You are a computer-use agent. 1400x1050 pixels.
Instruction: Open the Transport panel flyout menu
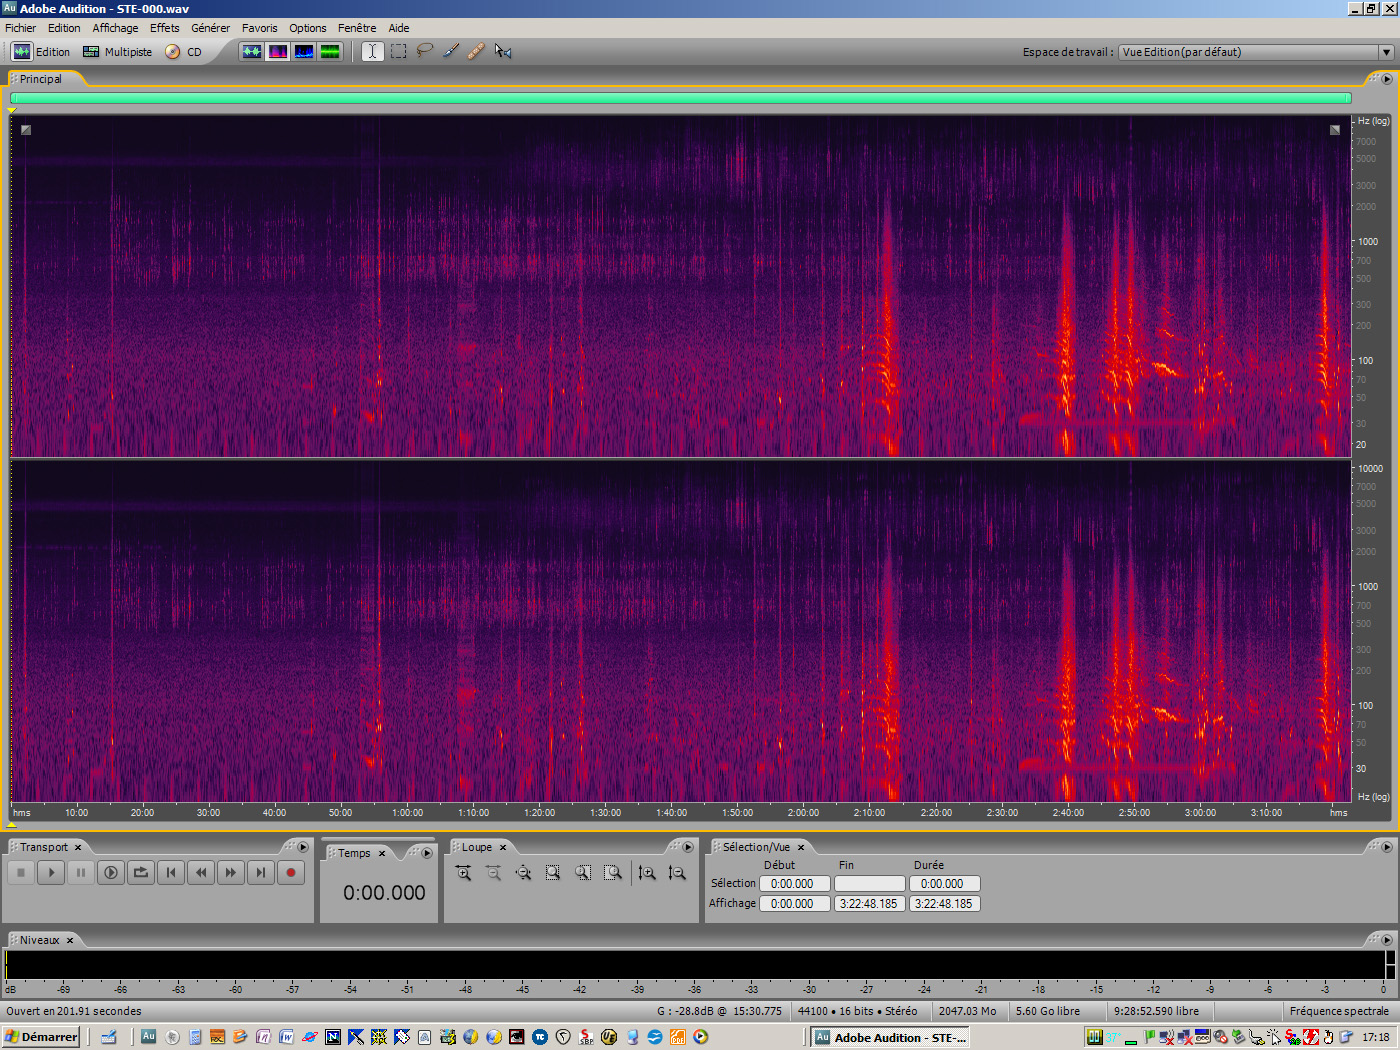click(x=303, y=847)
